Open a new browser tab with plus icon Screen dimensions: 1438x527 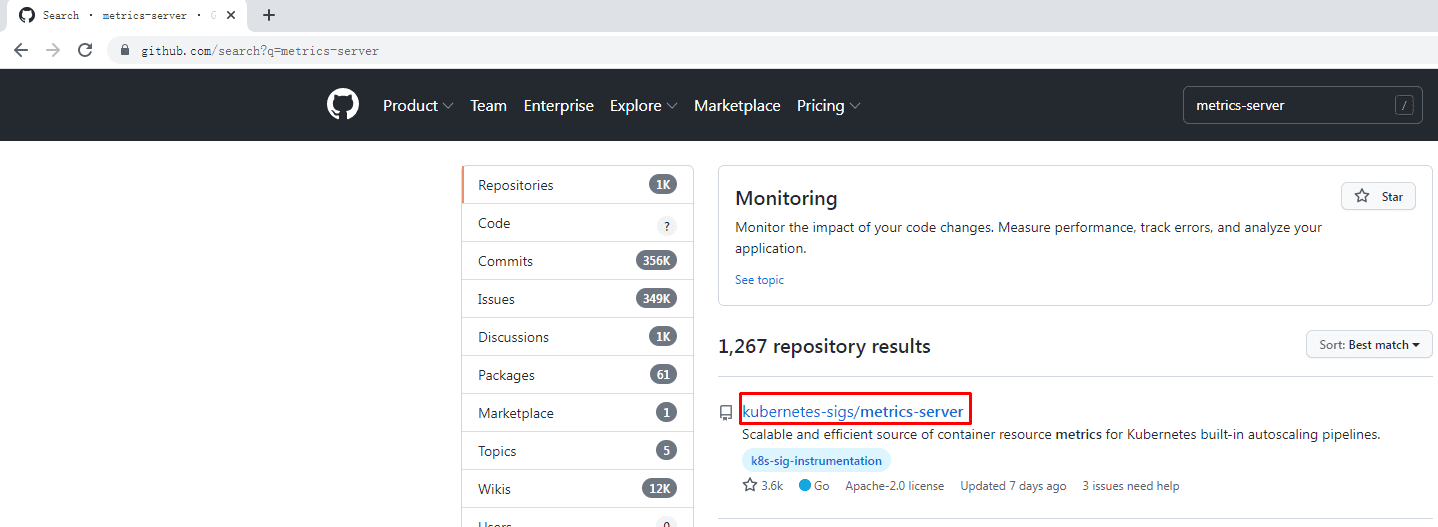[268, 15]
